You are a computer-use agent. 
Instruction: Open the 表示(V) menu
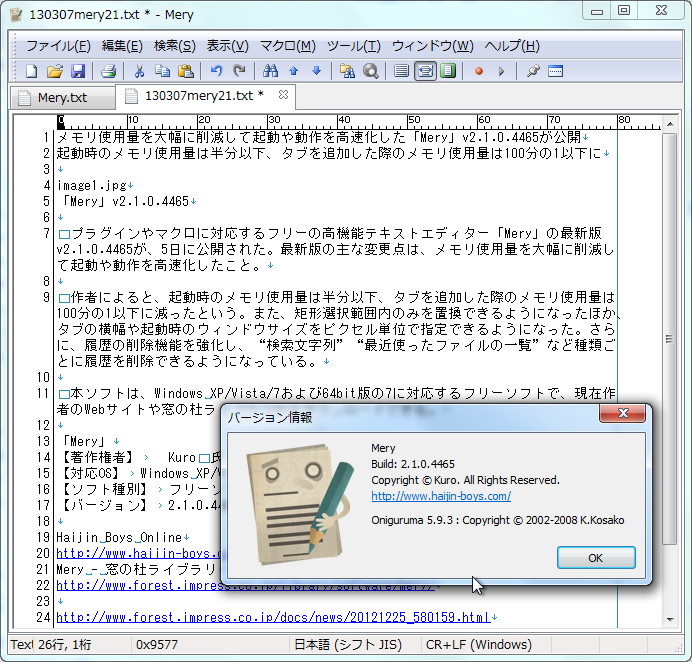[x=228, y=46]
